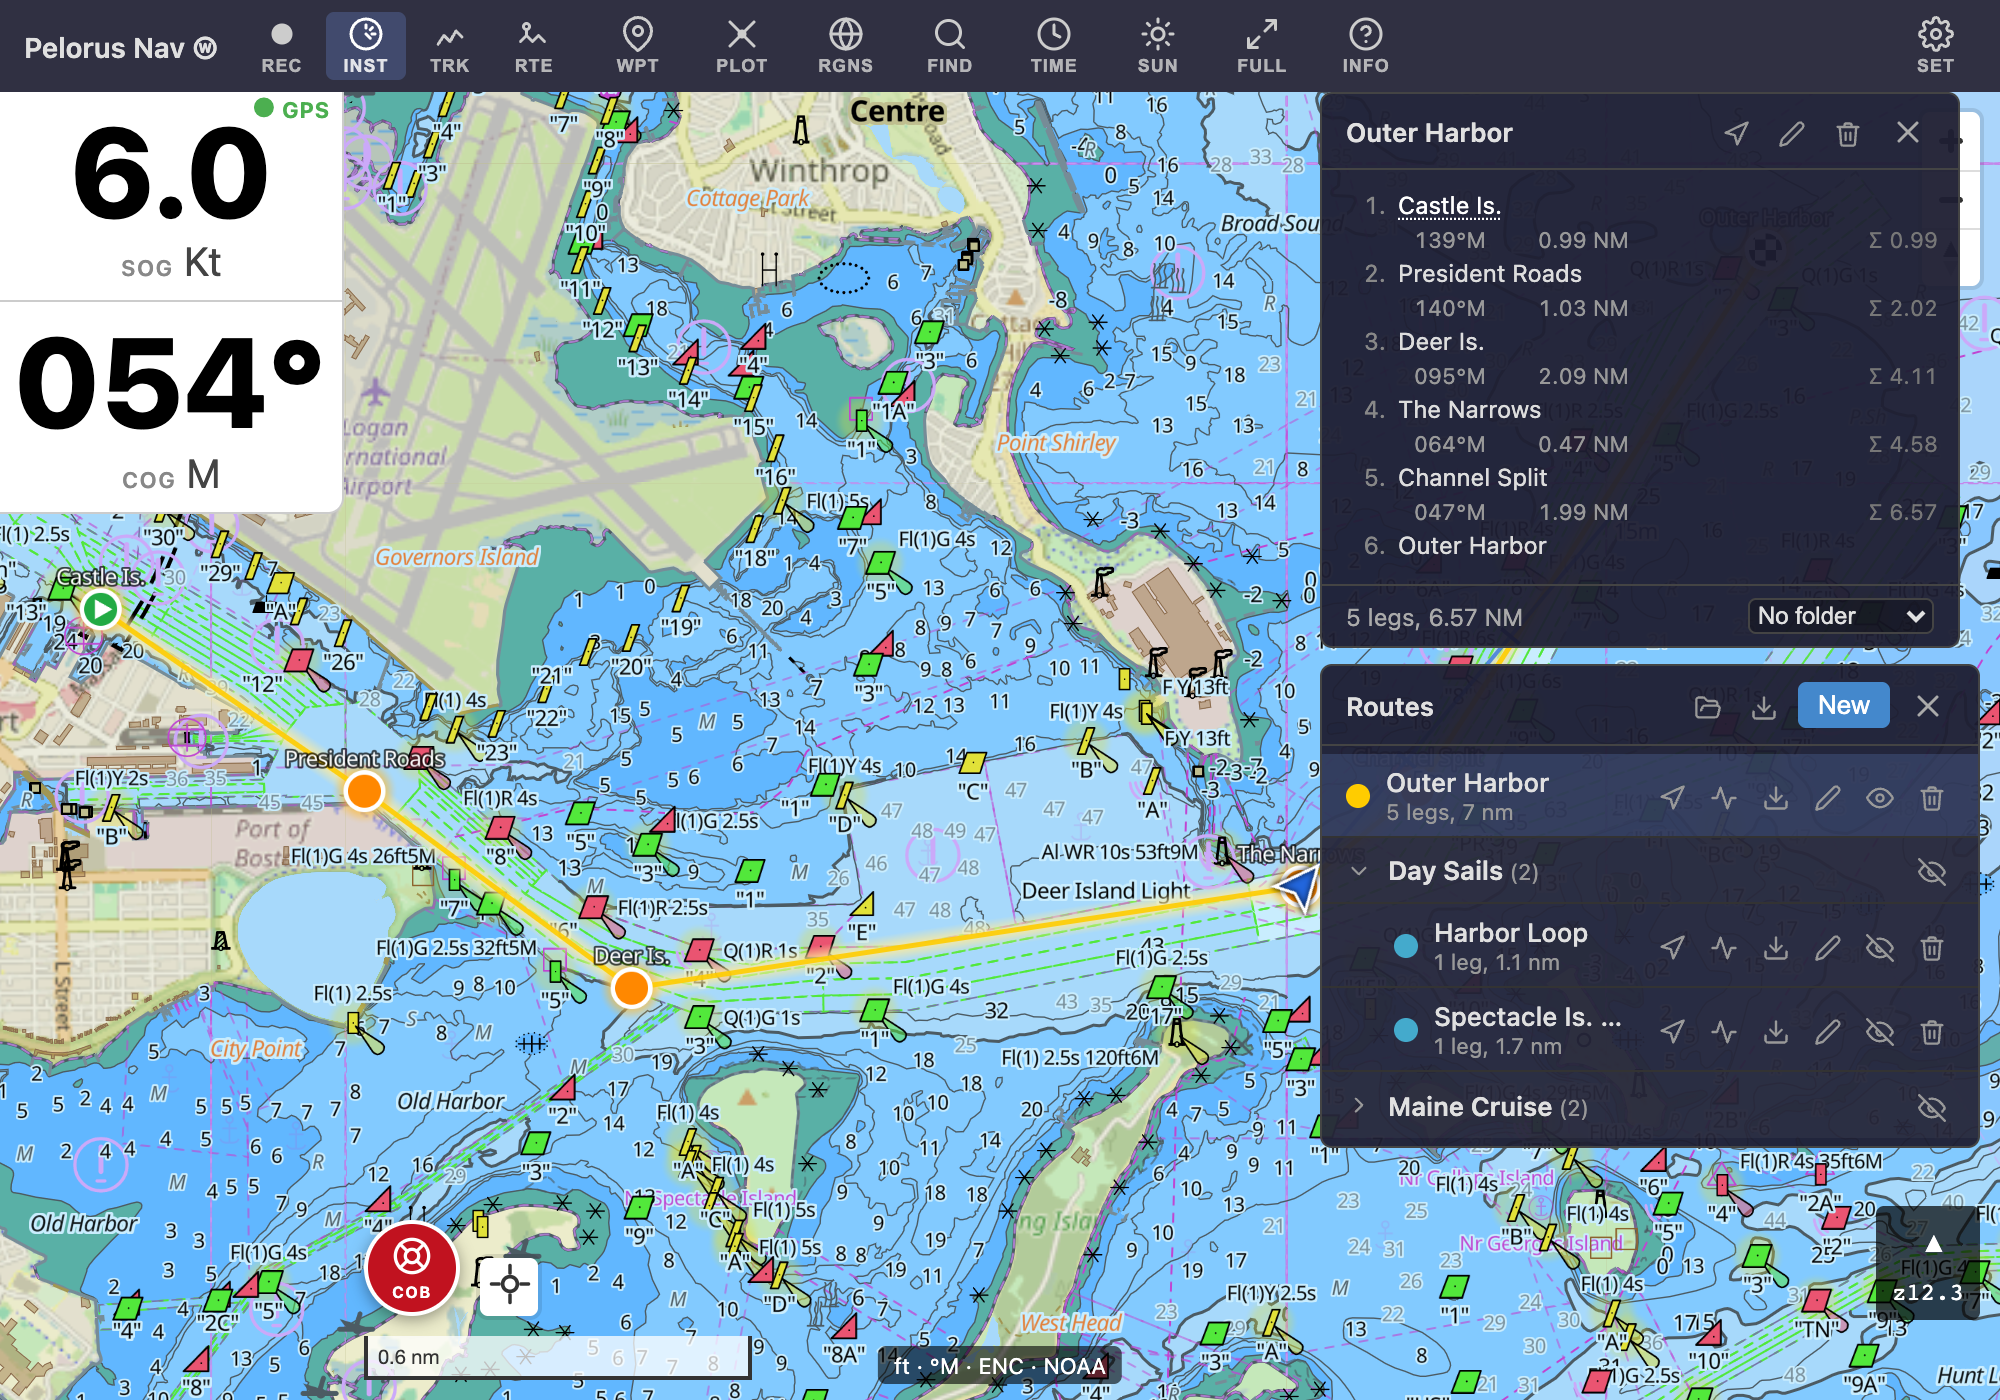2000x1400 pixels.
Task: Open the FIND search tool
Action: 949,47
